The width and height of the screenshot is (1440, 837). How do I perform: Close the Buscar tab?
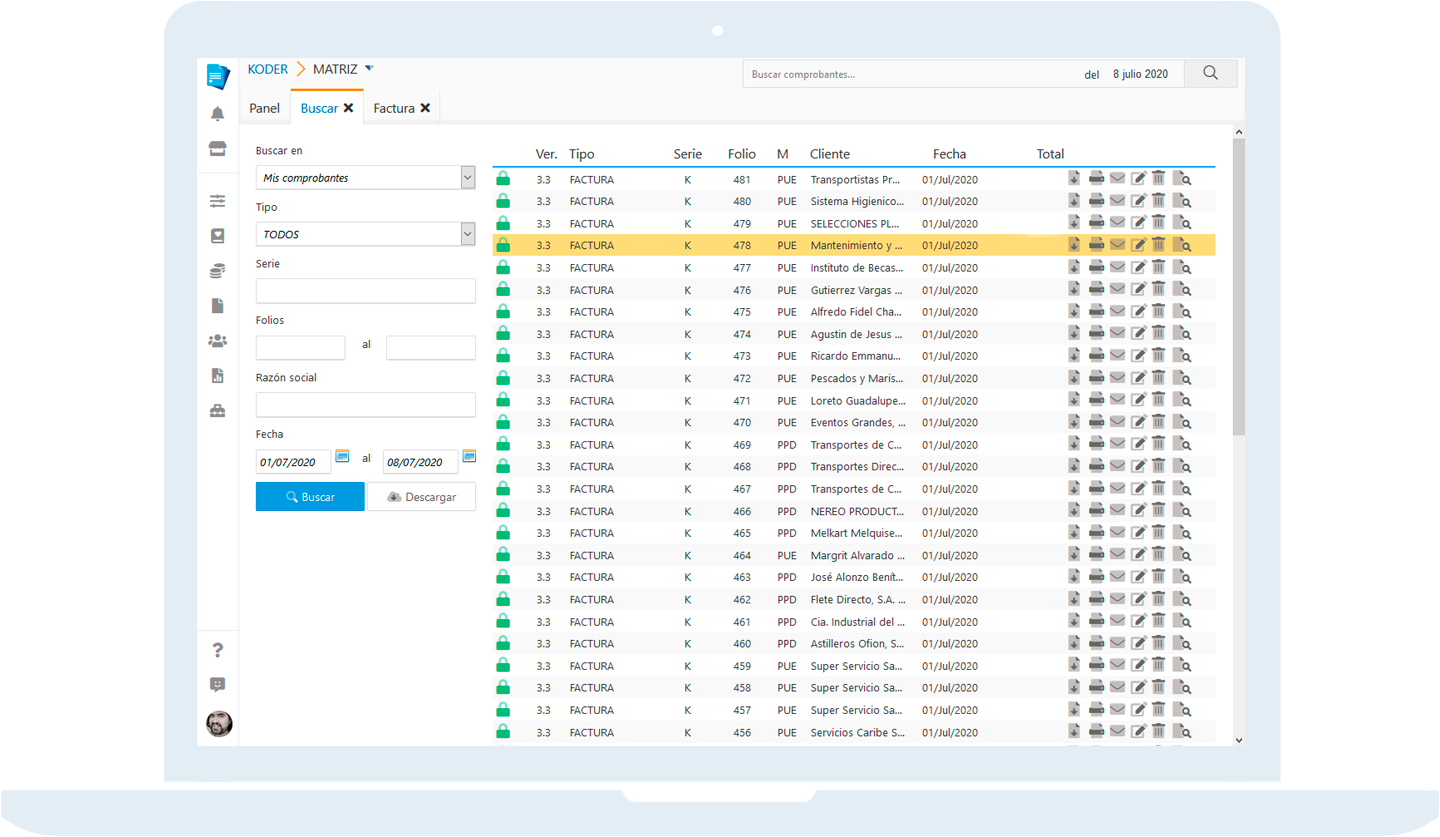click(348, 108)
